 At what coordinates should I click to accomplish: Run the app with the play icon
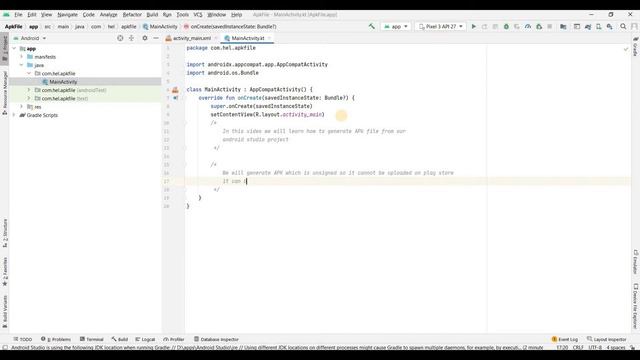(x=473, y=27)
